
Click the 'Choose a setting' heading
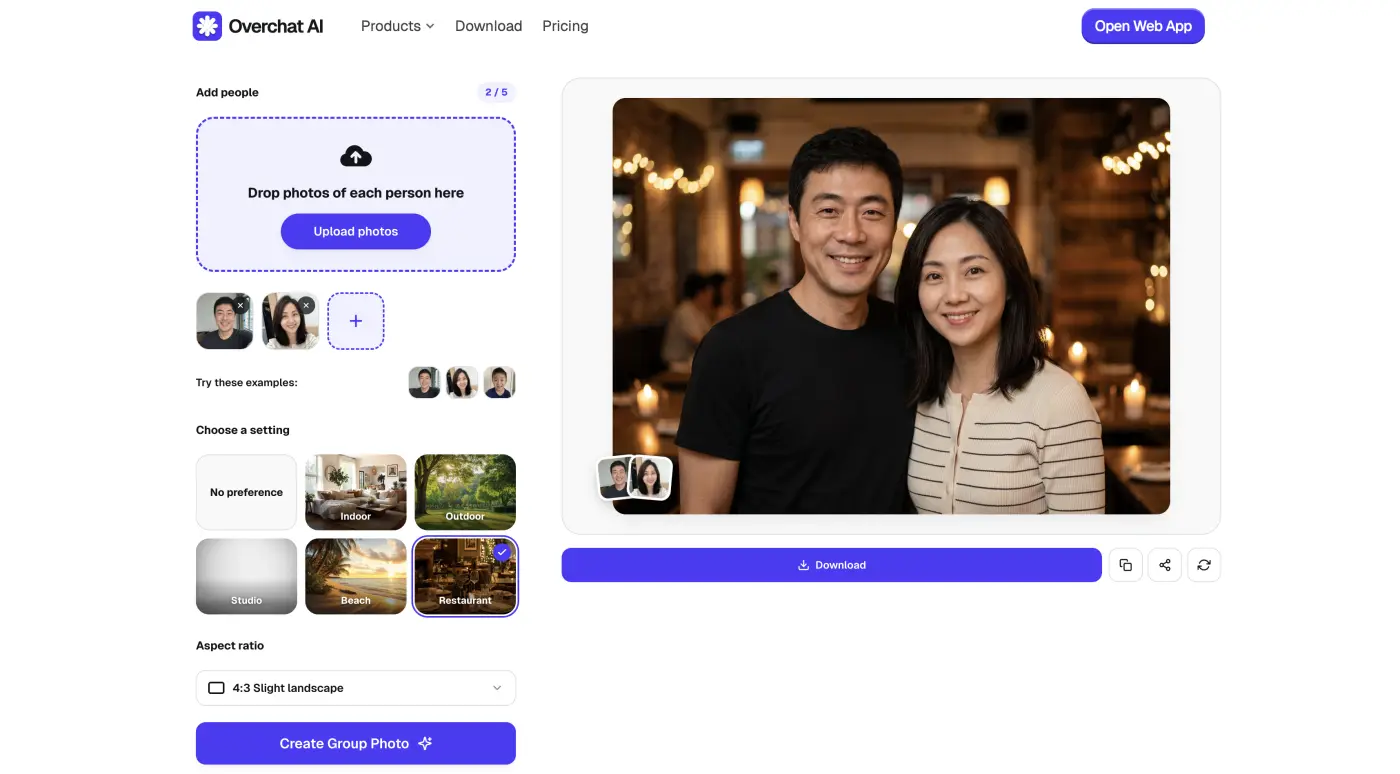(x=243, y=430)
